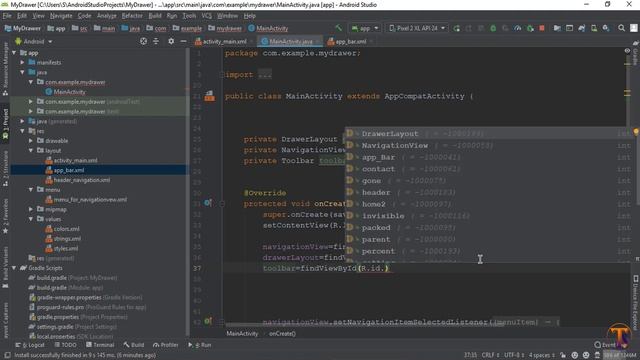Expand the manifests folder
The image size is (640, 360).
[22, 62]
